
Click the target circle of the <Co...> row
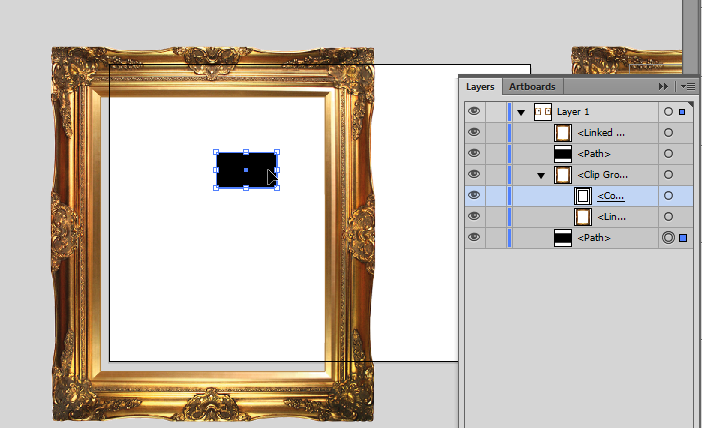click(x=668, y=196)
